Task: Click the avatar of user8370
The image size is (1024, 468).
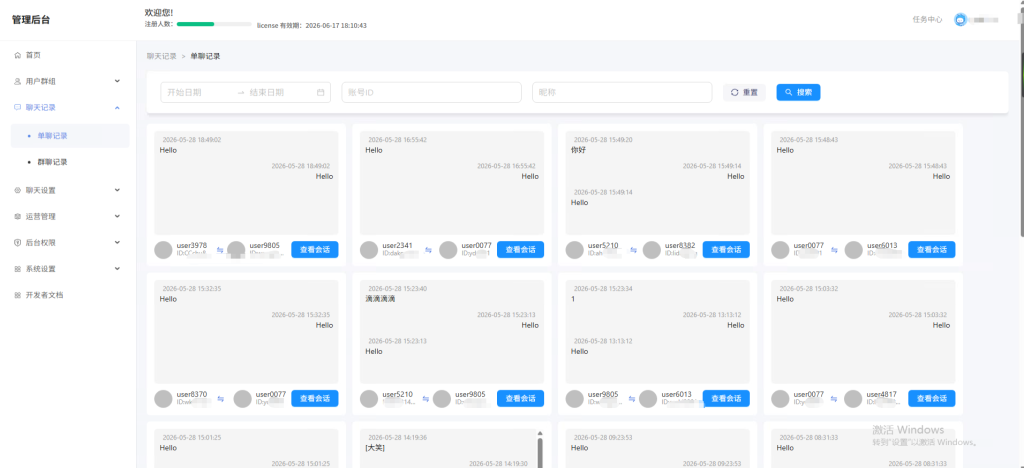Action: [x=163, y=399]
